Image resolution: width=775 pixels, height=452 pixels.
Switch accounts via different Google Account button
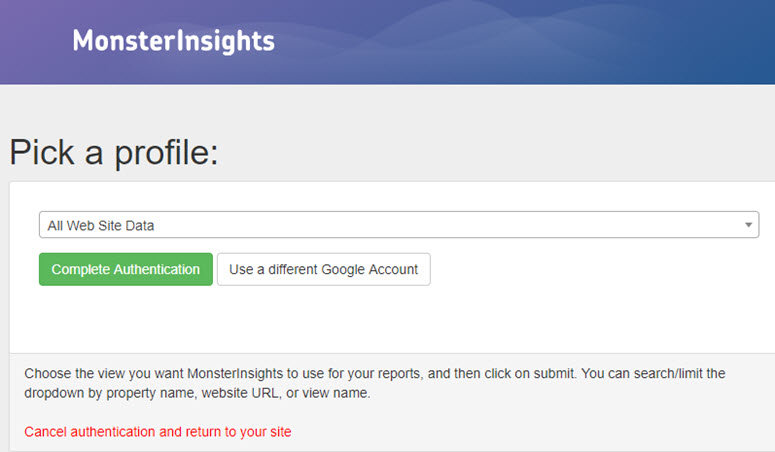pos(323,269)
